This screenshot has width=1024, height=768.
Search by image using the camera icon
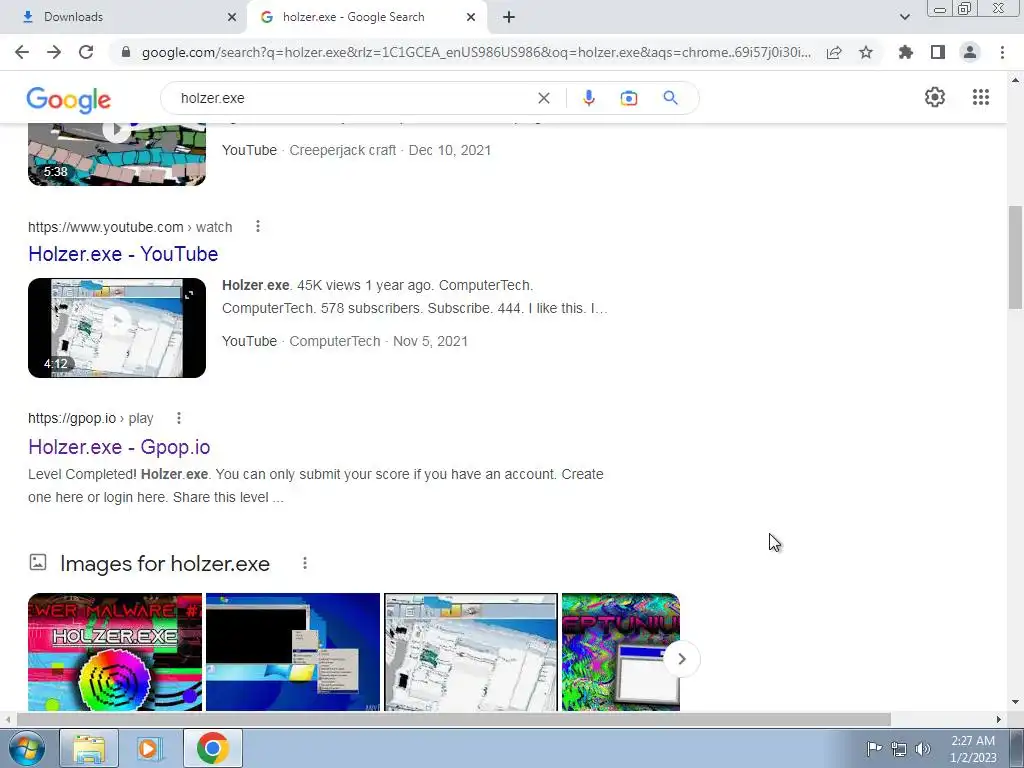click(628, 98)
